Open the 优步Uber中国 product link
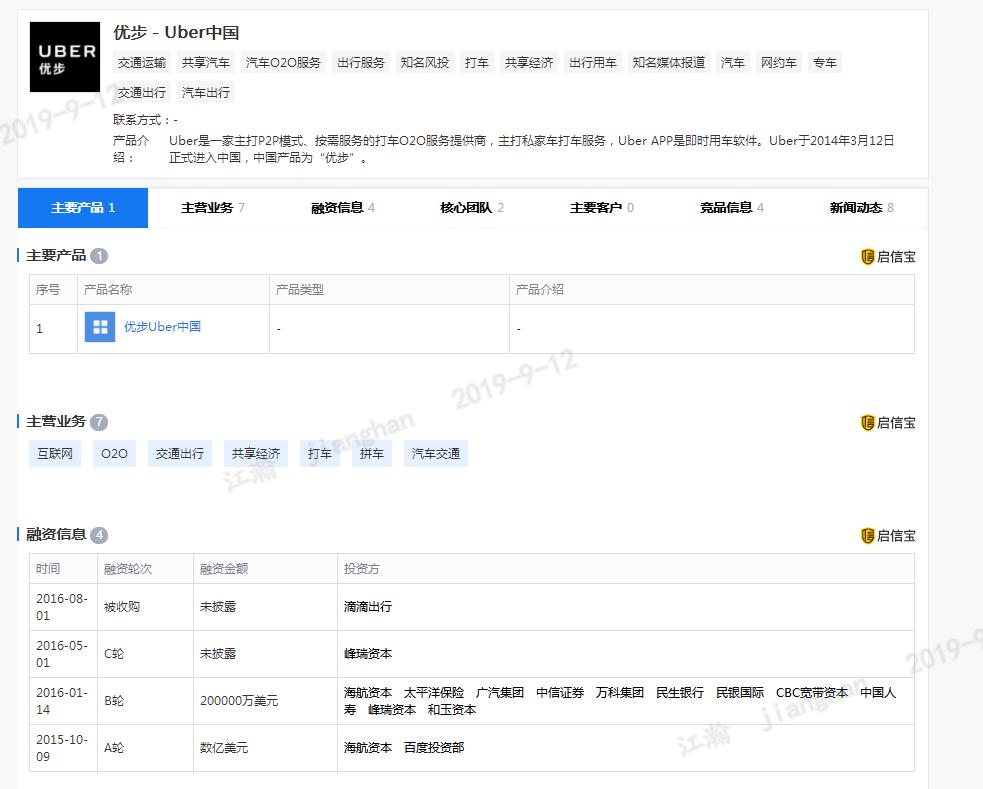Screen dimensions: 983x789 (x=162, y=327)
